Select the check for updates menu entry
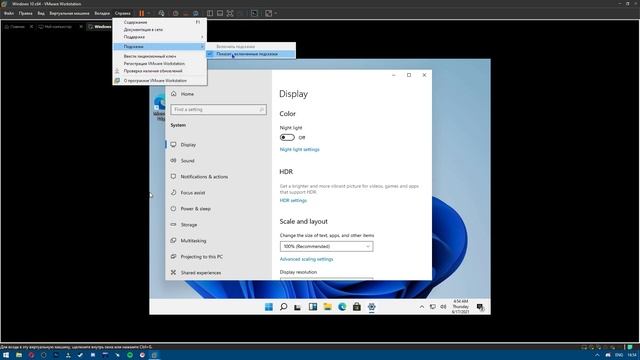Screen dimensions: 640x360 [x=160, y=71]
